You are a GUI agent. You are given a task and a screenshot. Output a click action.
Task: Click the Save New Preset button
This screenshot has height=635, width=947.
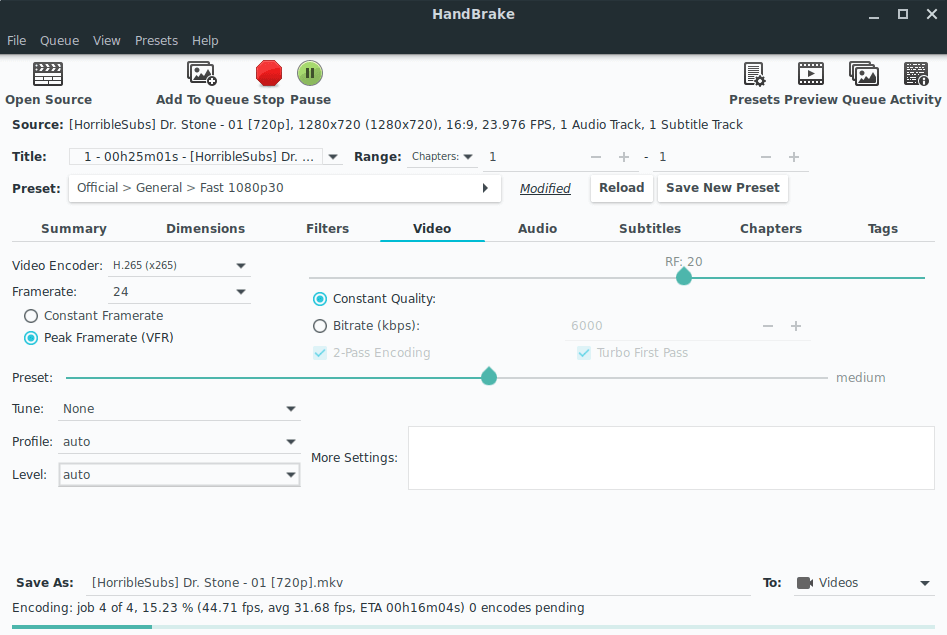[x=722, y=188]
